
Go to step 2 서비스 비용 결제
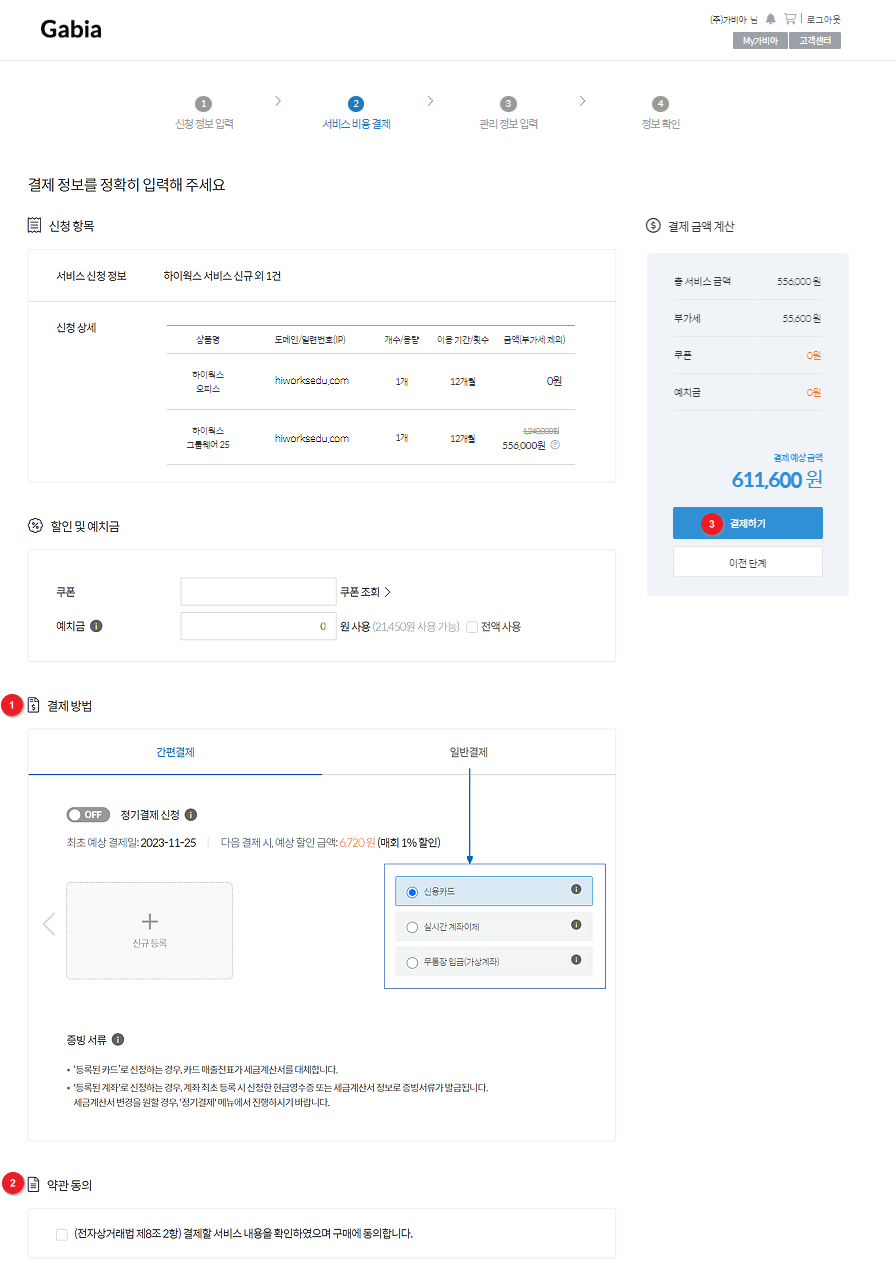pos(356,114)
